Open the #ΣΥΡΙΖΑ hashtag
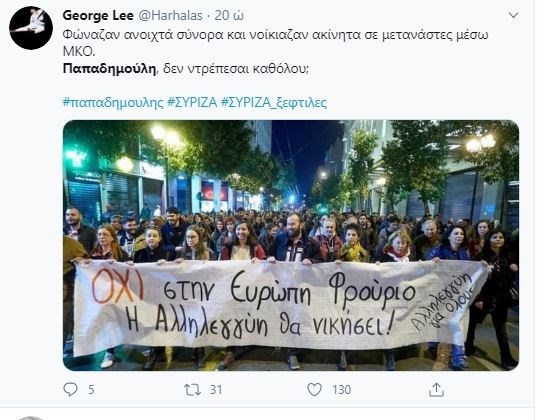The image size is (543, 420). tap(192, 102)
